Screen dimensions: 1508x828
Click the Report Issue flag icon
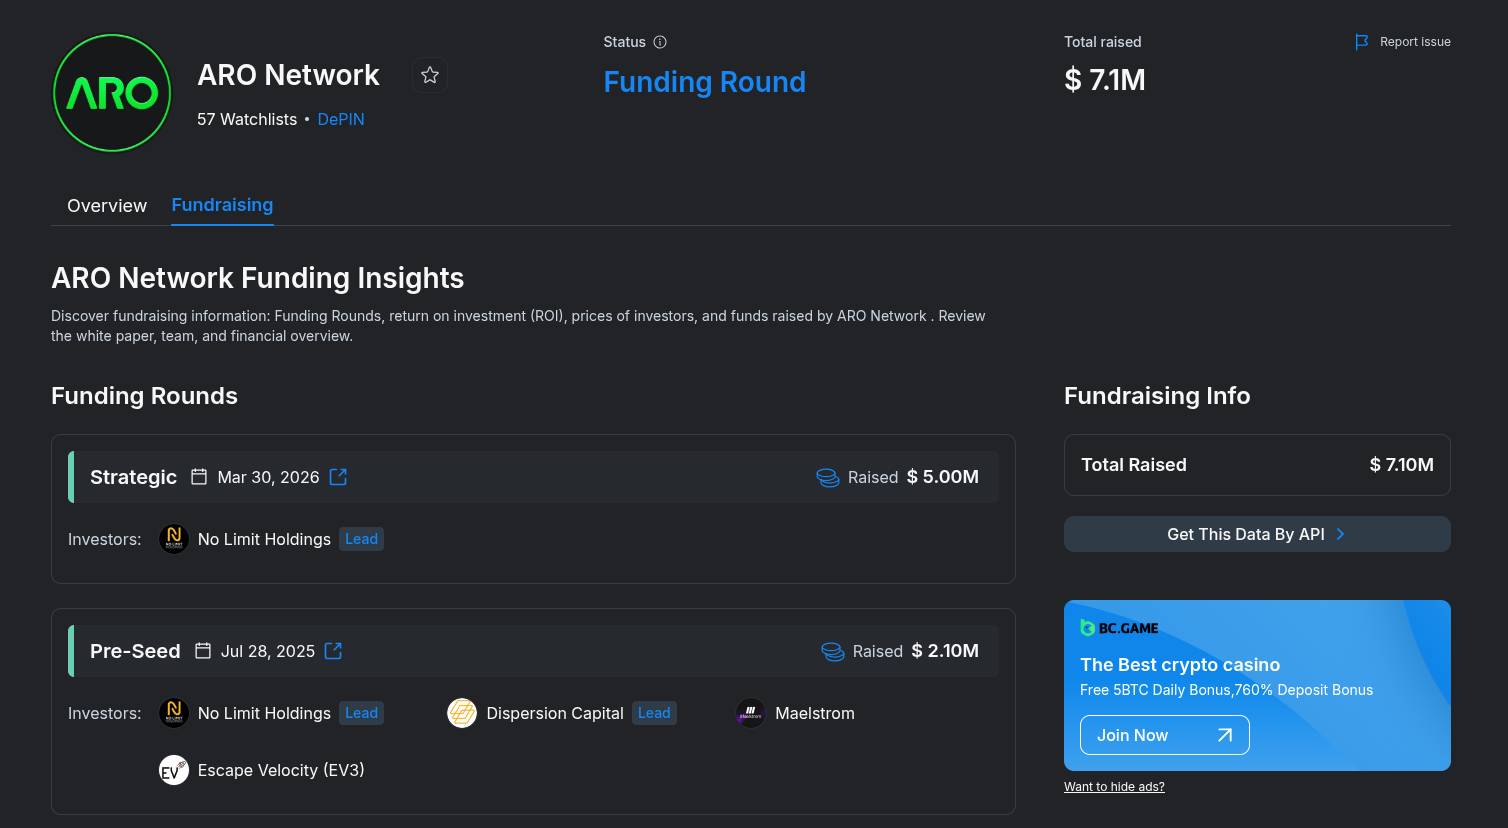1361,42
